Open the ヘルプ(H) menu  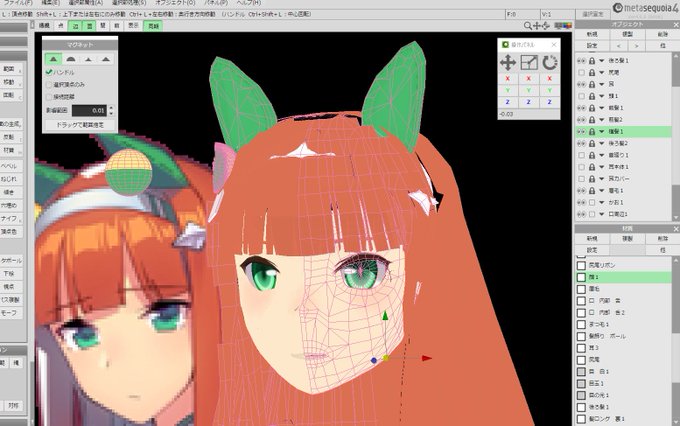pyautogui.click(x=248, y=3)
